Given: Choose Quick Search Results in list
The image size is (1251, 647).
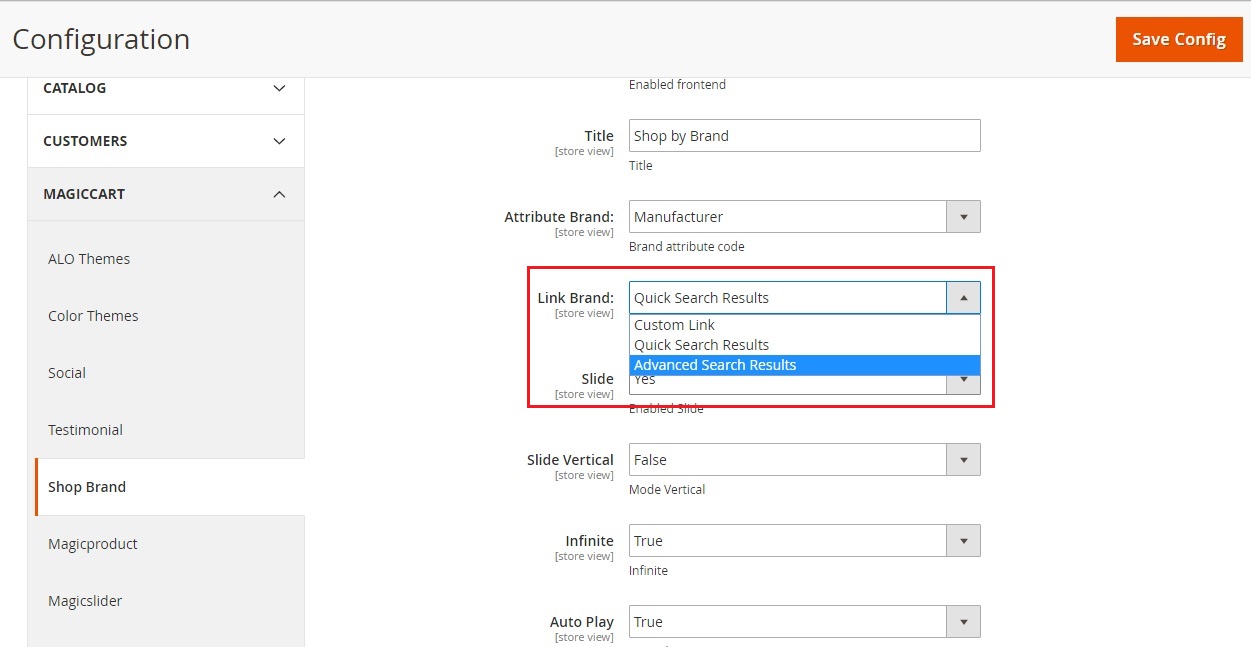Looking at the screenshot, I should click(x=702, y=345).
